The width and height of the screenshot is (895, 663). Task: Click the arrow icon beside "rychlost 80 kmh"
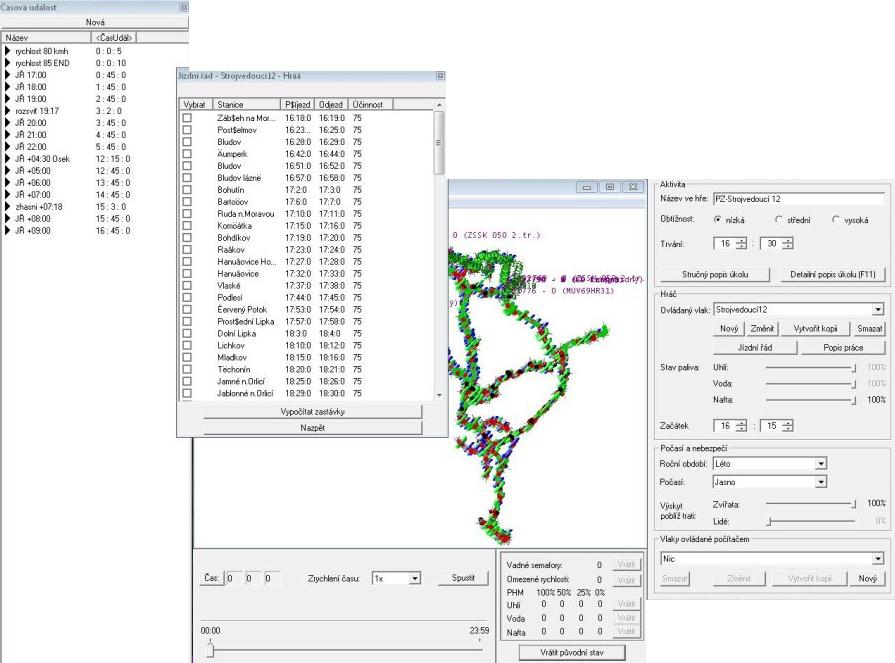tap(9, 49)
